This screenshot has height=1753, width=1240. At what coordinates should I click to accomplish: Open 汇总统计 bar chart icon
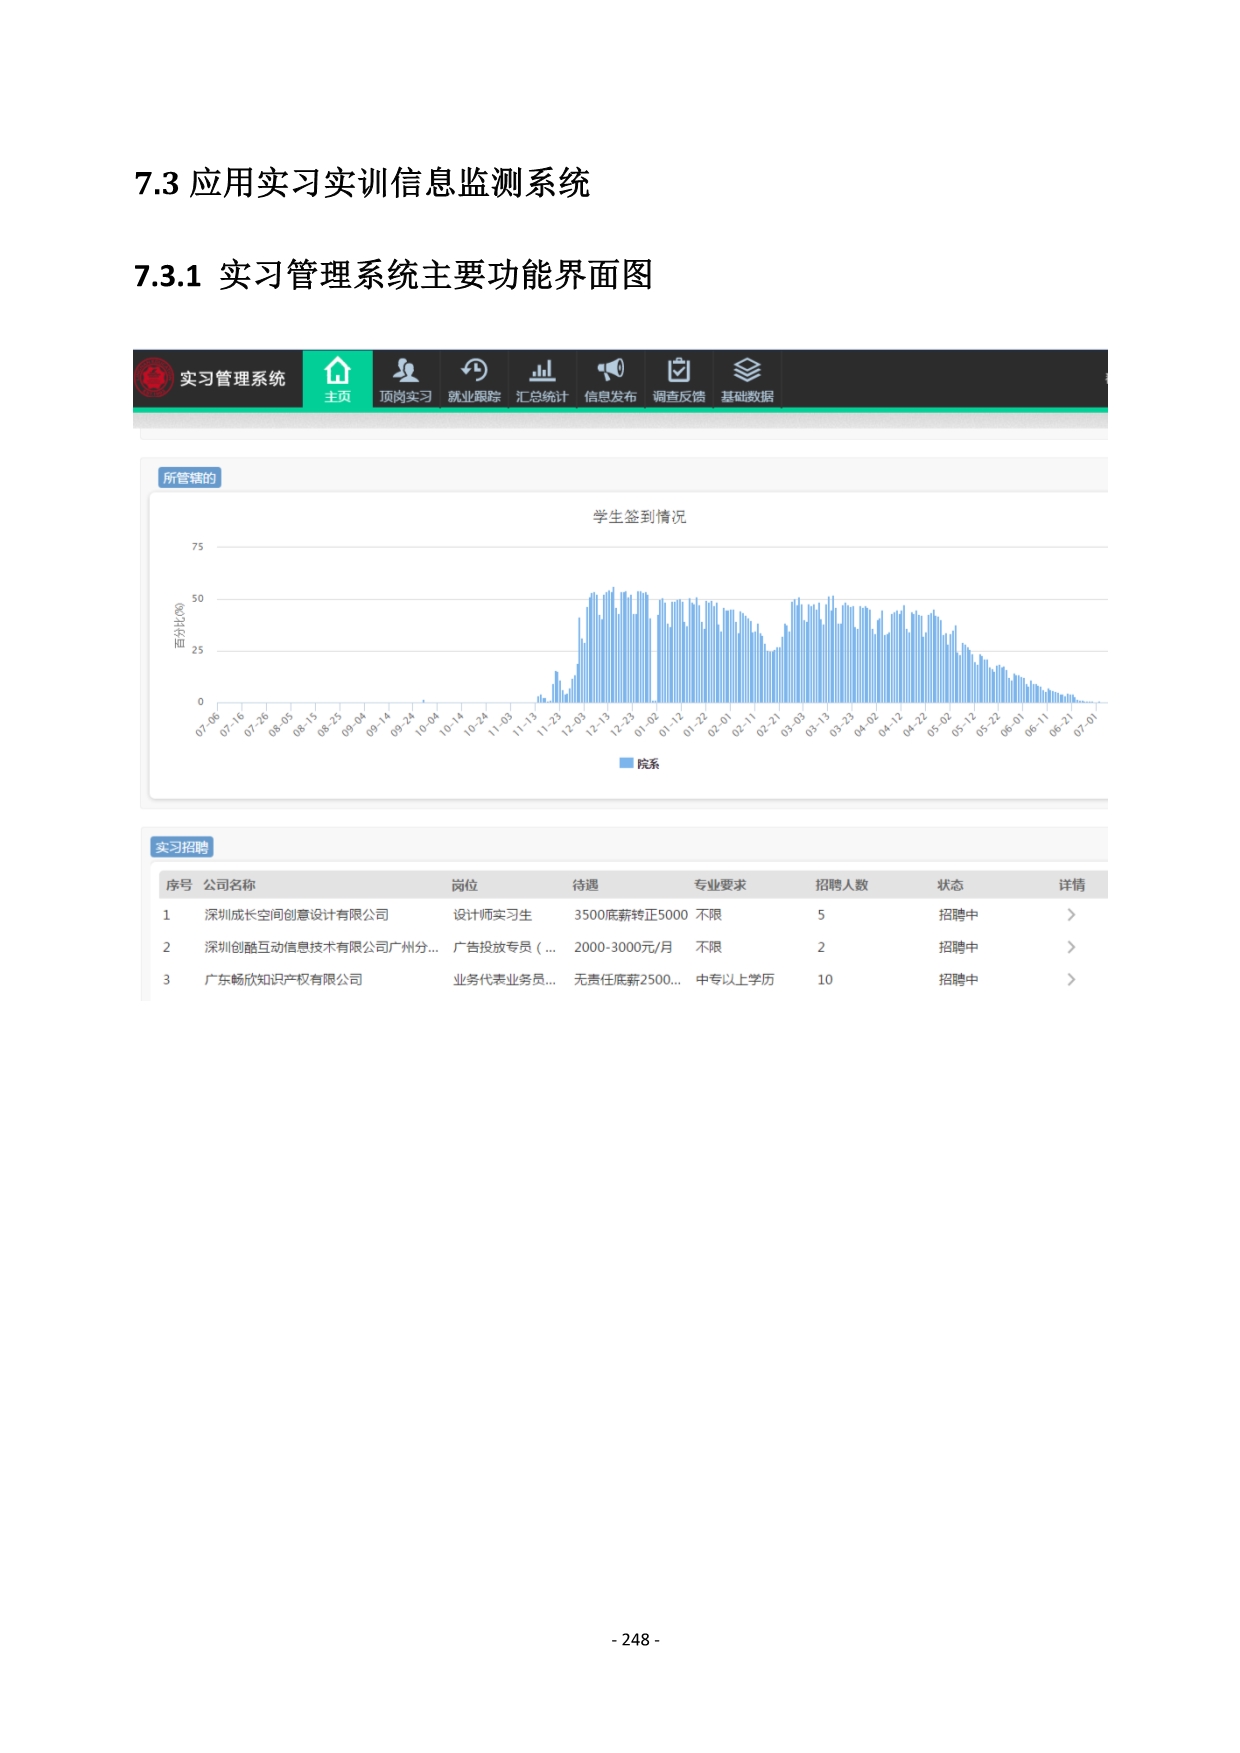[x=542, y=372]
